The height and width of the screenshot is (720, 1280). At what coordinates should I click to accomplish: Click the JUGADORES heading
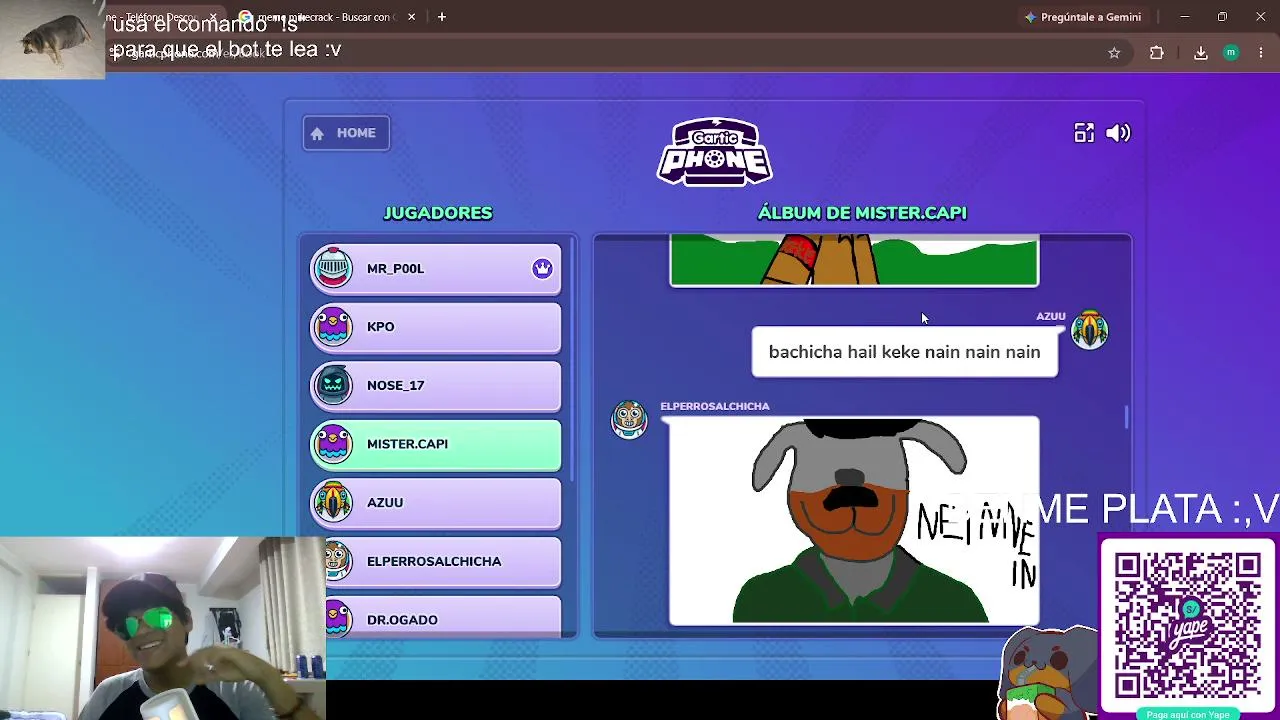point(438,213)
